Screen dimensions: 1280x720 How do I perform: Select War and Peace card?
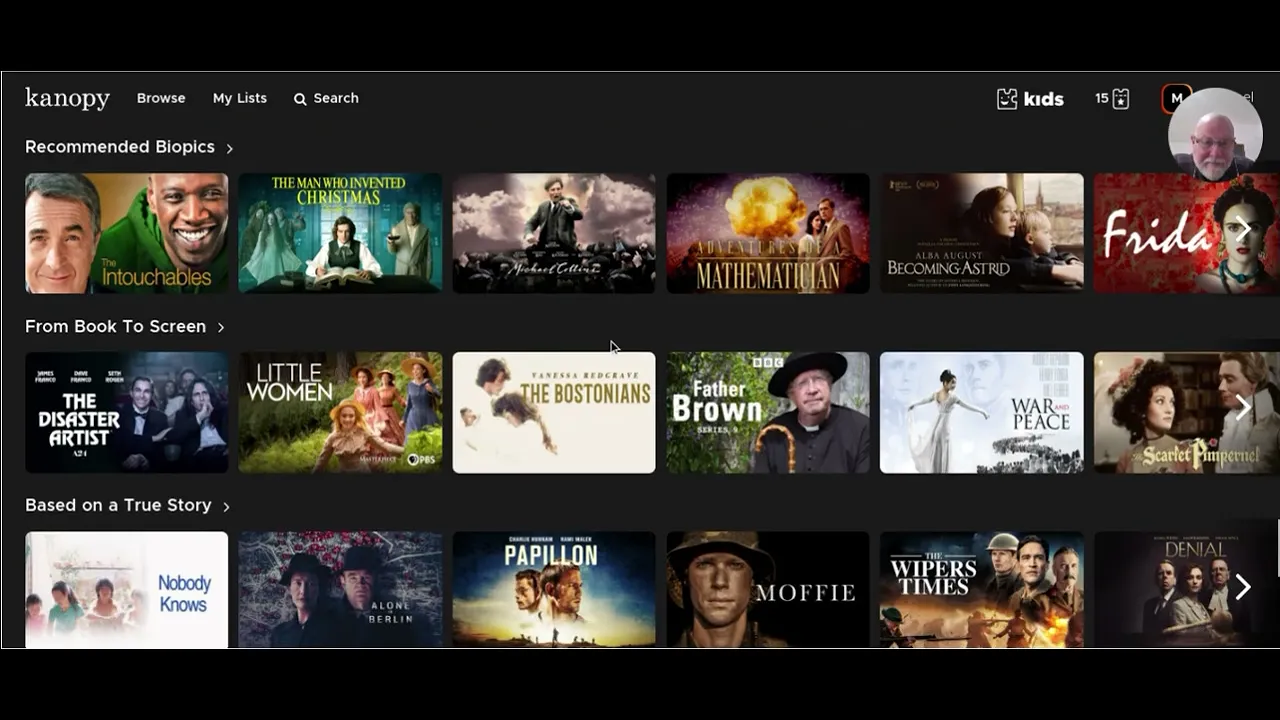(982, 412)
